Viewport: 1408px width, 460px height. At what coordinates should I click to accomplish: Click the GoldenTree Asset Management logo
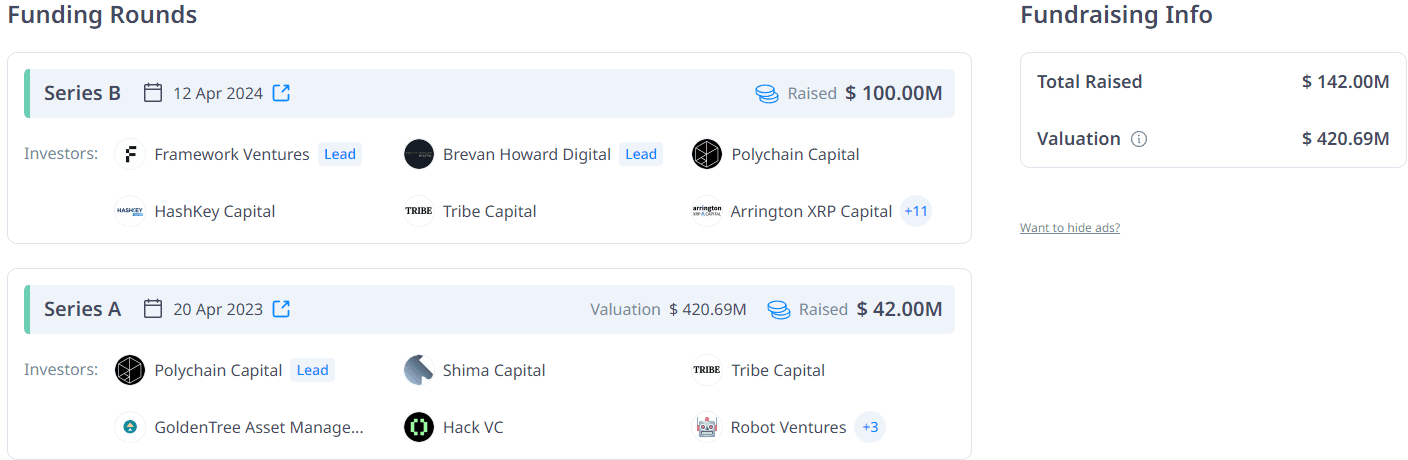(130, 427)
